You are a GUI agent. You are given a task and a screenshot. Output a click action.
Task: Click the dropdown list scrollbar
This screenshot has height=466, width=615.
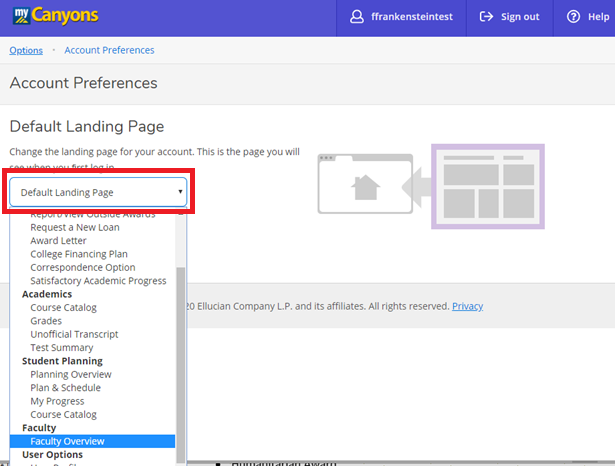180,360
